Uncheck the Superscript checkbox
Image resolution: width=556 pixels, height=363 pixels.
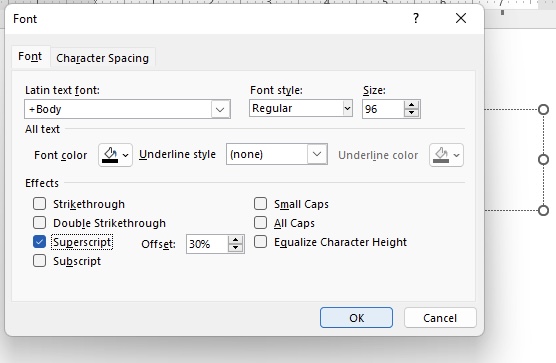39,242
